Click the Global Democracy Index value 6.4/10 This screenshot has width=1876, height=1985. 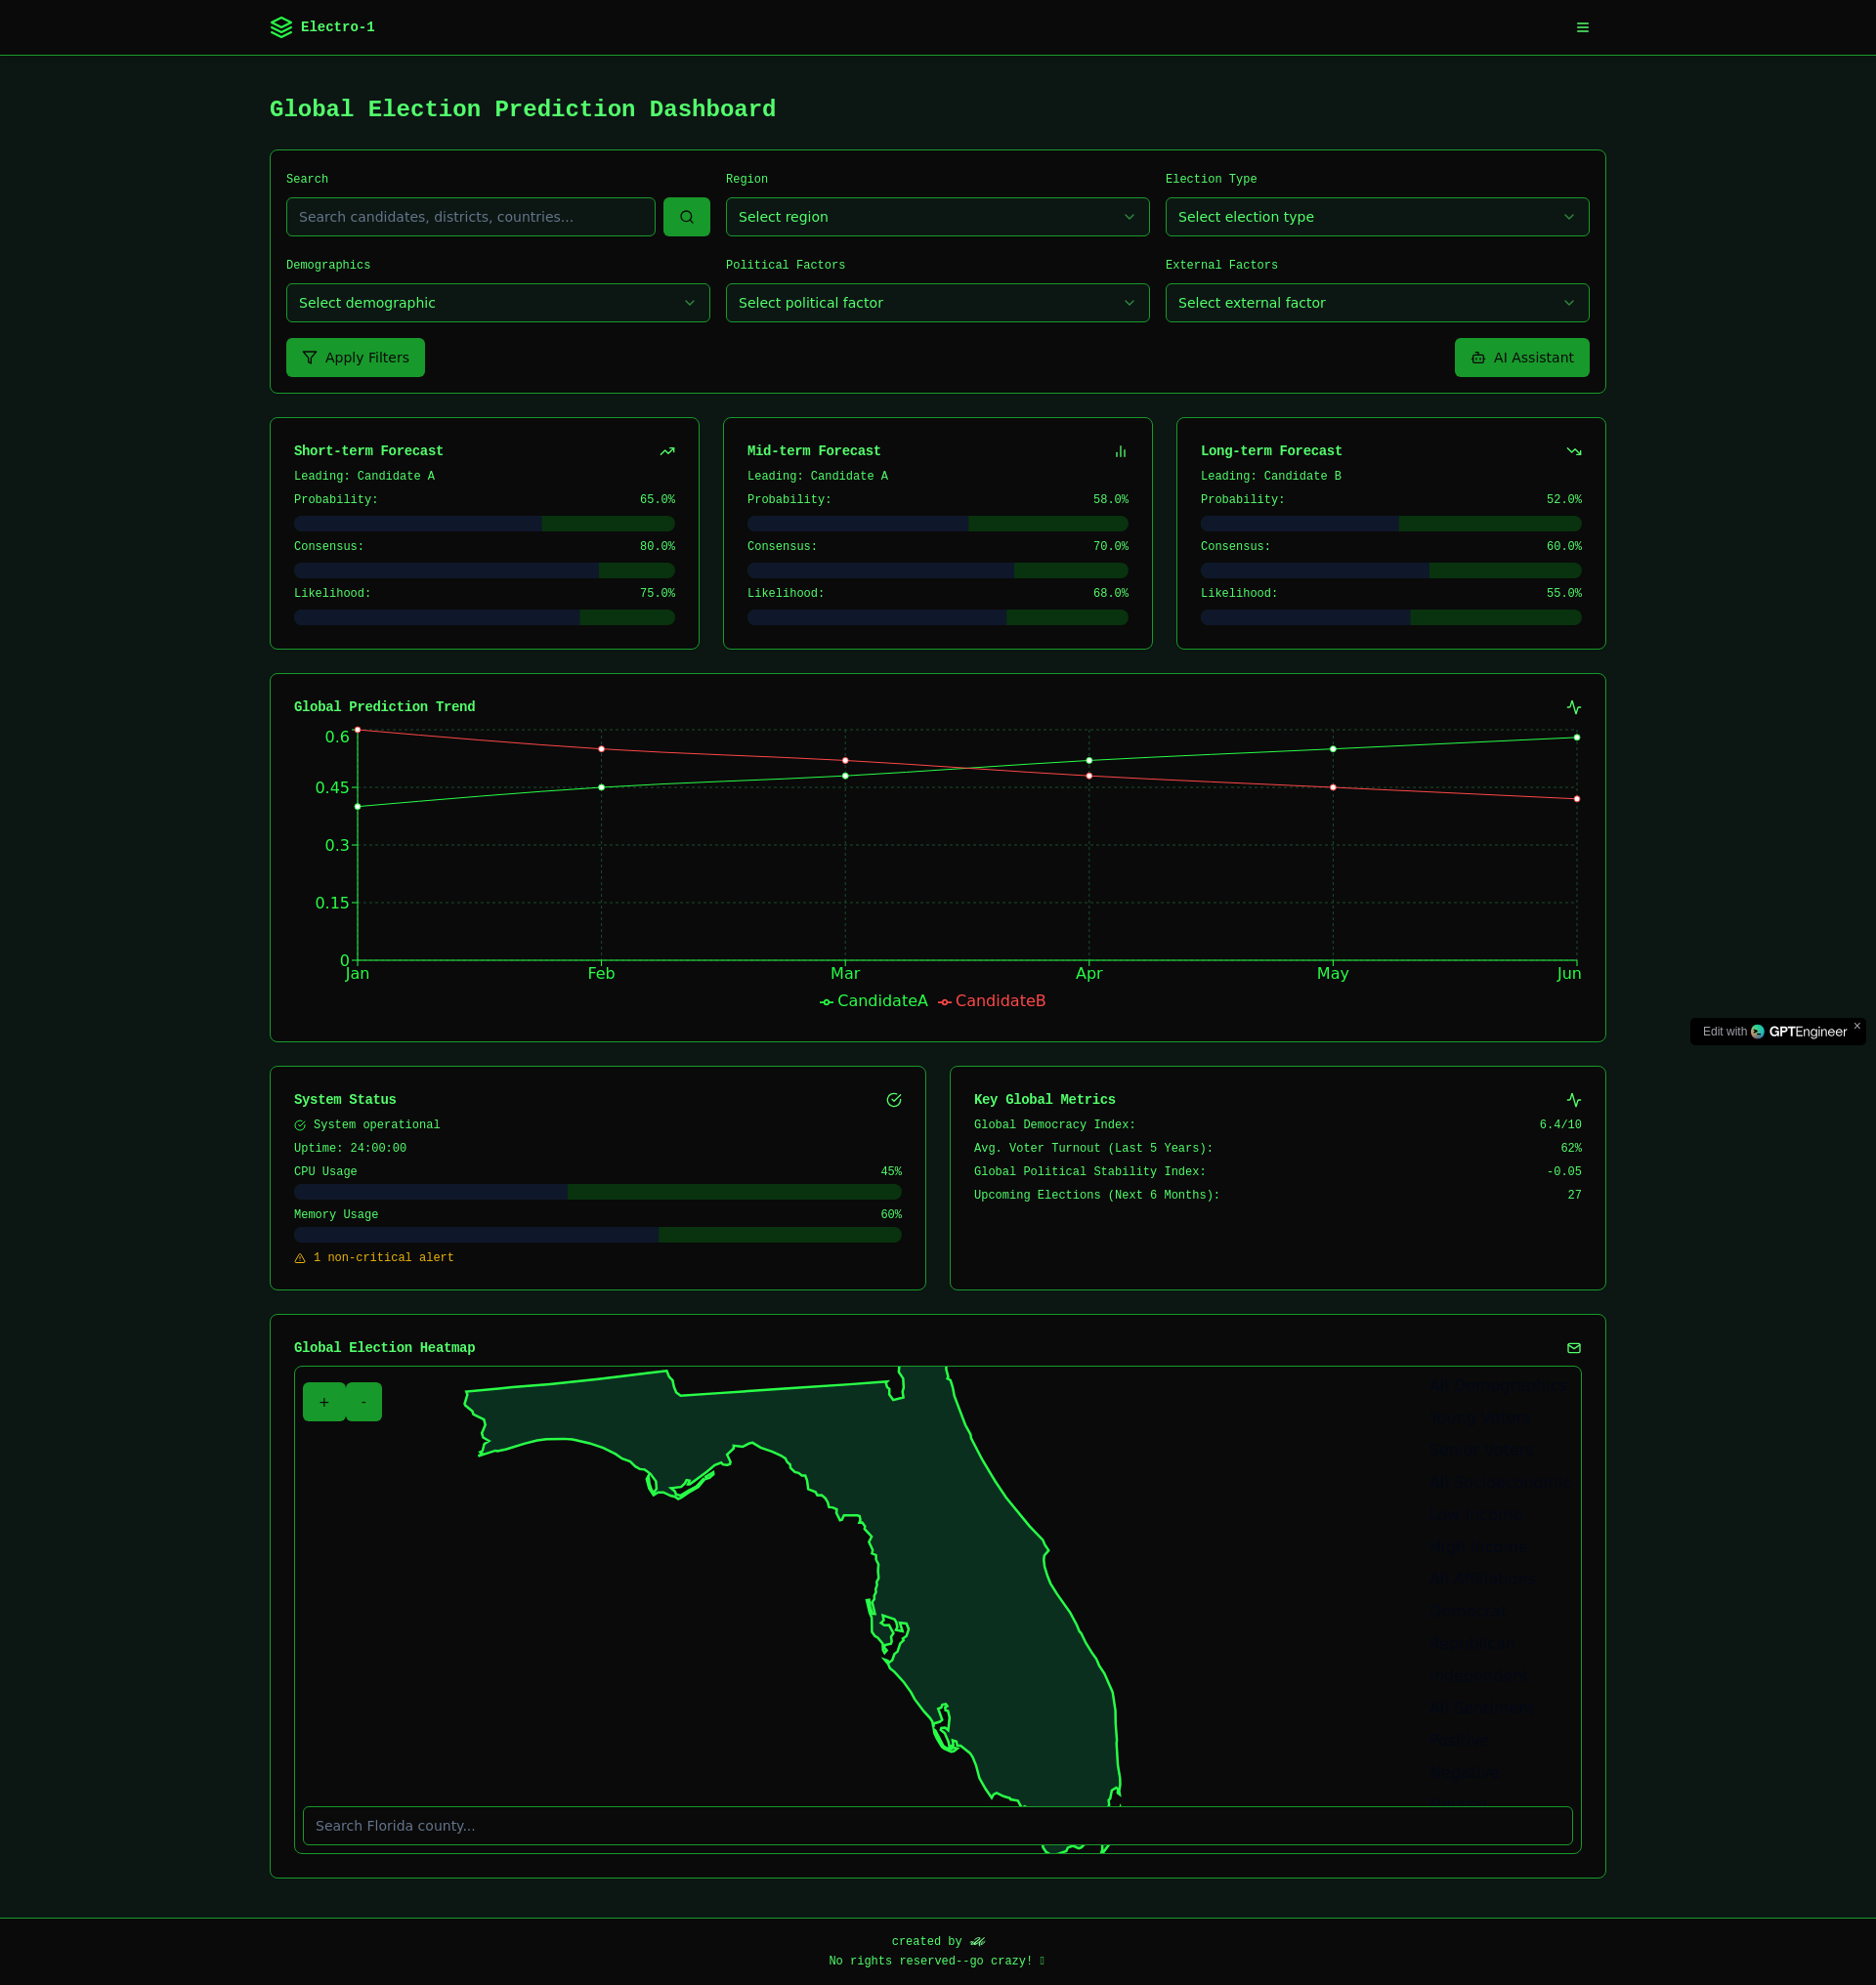pyautogui.click(x=1560, y=1125)
